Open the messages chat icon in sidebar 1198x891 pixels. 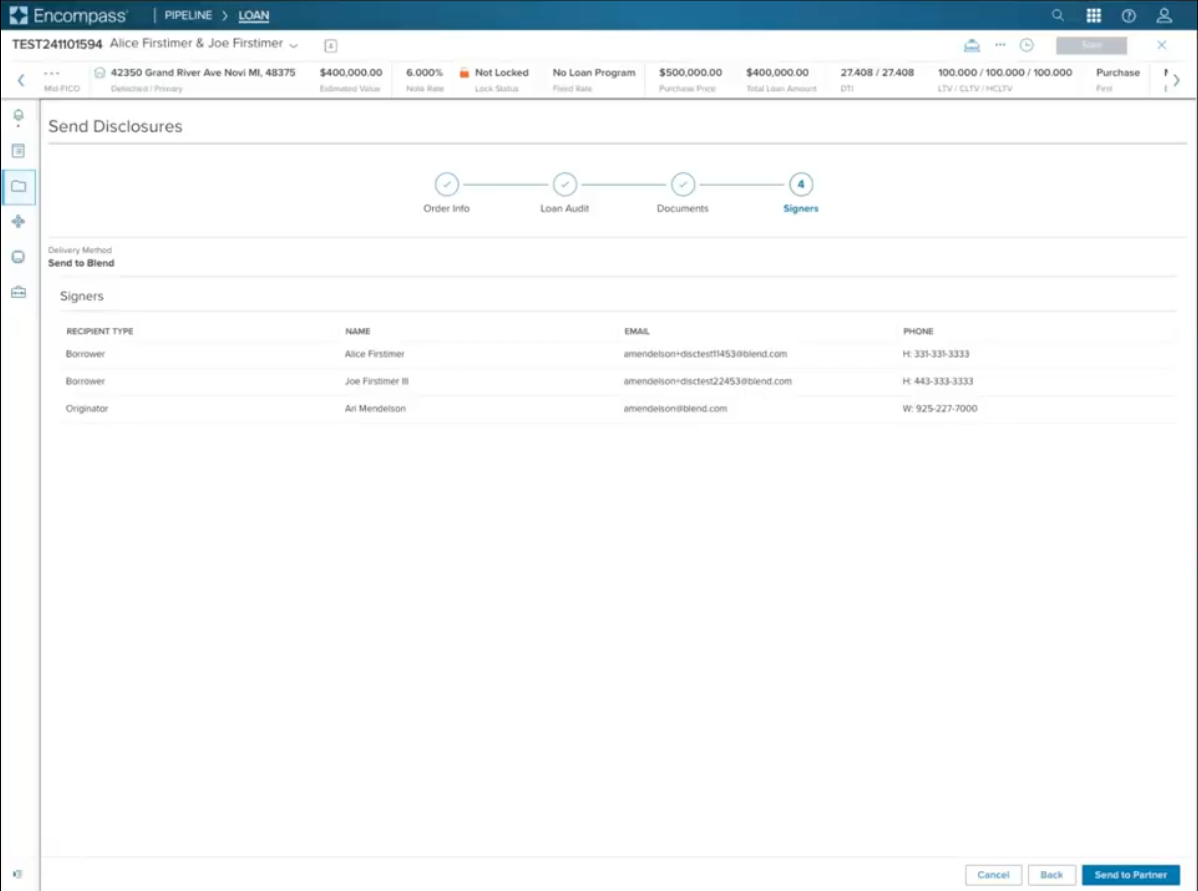(x=18, y=257)
